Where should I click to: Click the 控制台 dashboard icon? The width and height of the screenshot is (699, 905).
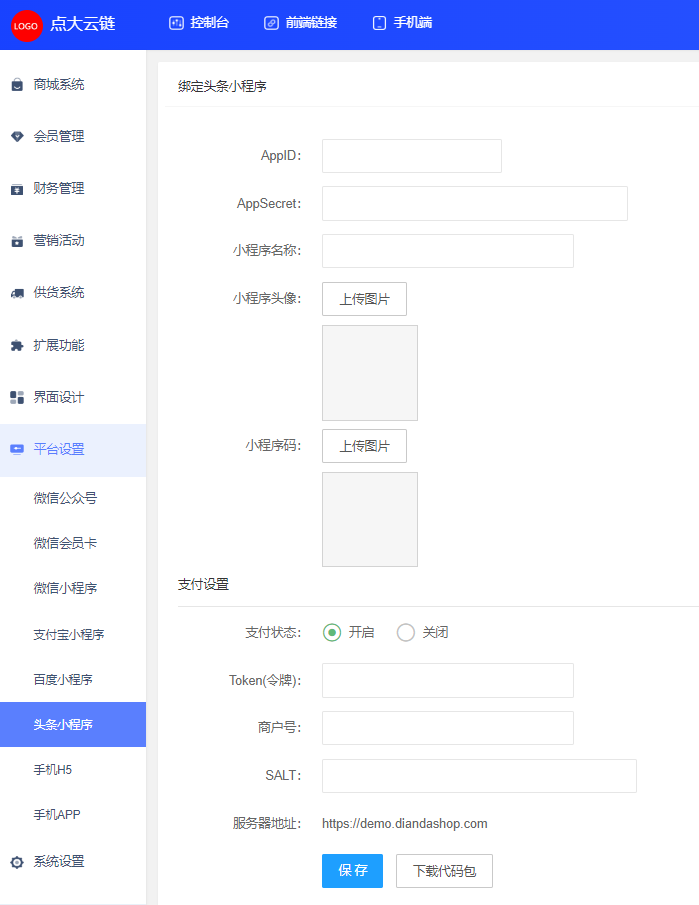point(176,23)
